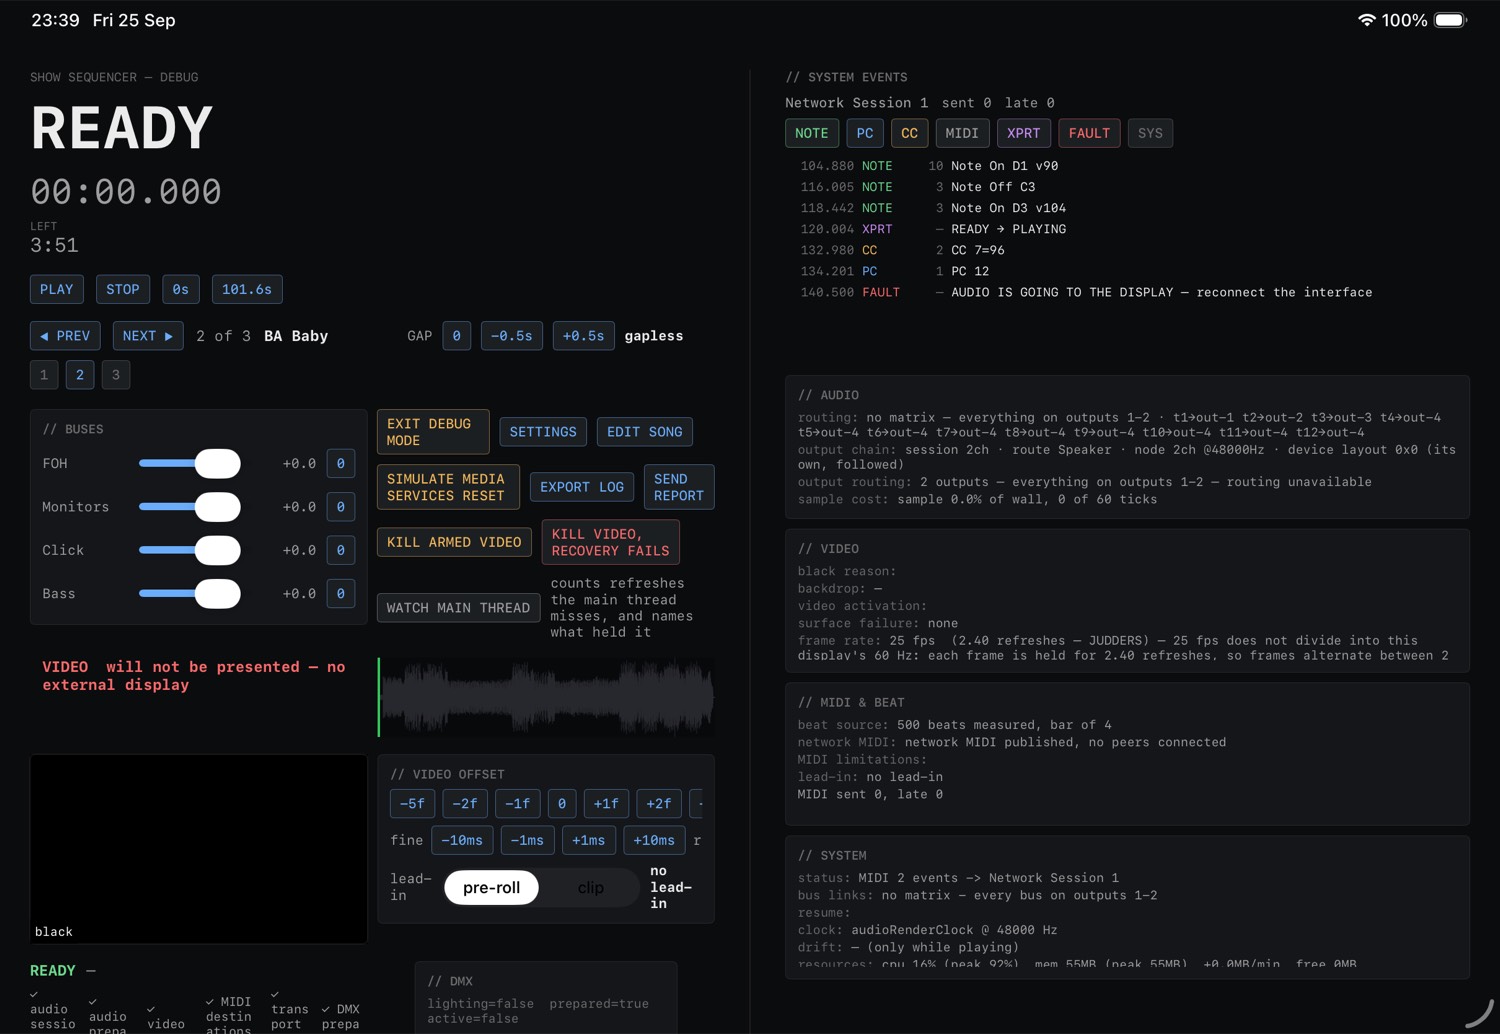The height and width of the screenshot is (1034, 1500).
Task: Toggle XPRT event filter
Action: pos(1024,133)
